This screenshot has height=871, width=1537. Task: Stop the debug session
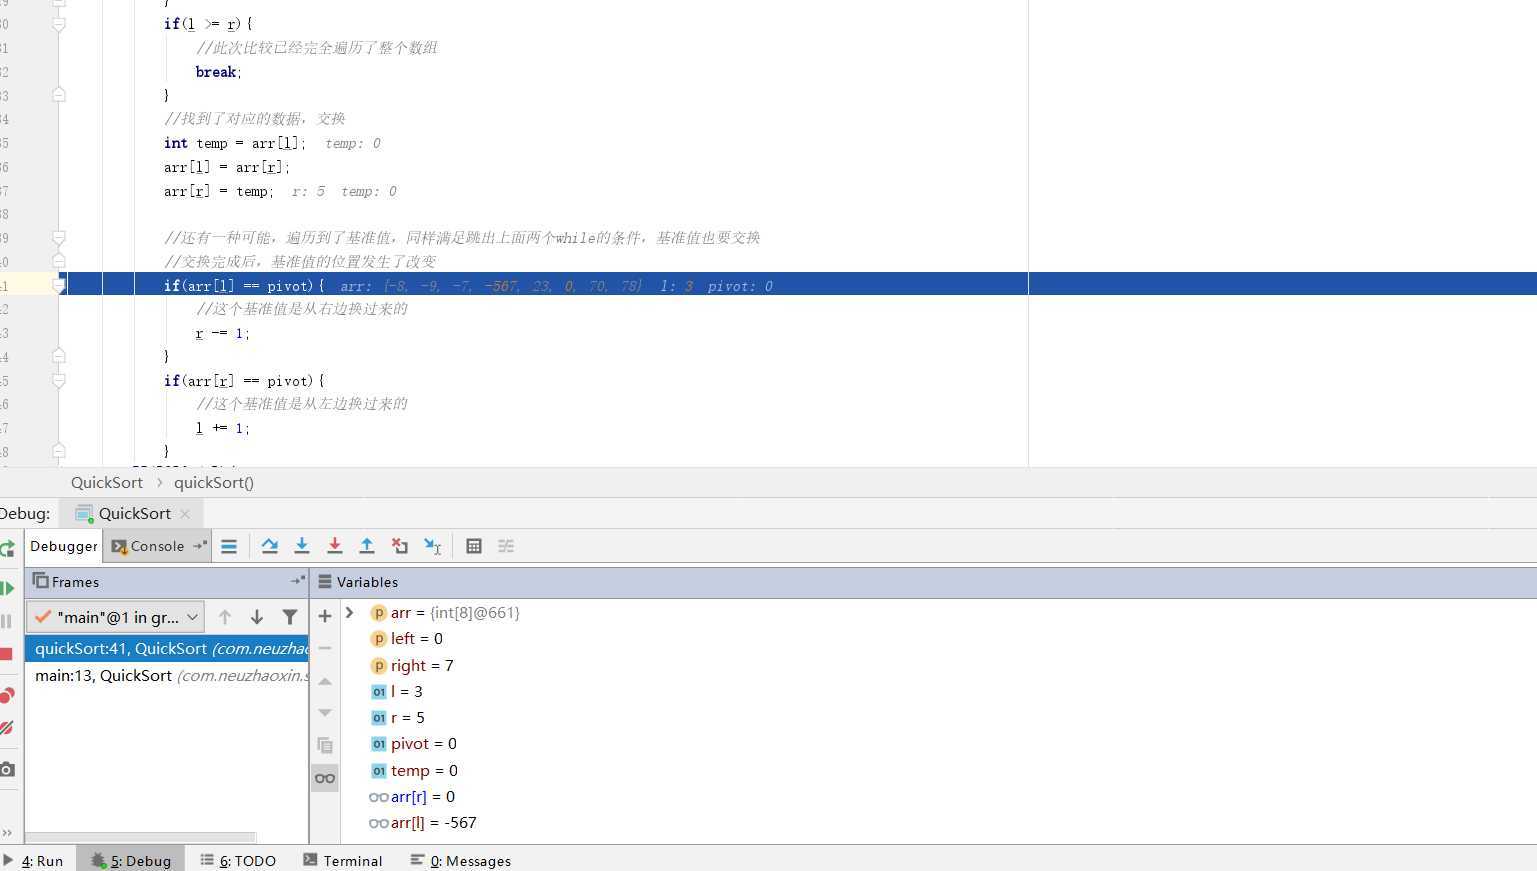point(7,654)
